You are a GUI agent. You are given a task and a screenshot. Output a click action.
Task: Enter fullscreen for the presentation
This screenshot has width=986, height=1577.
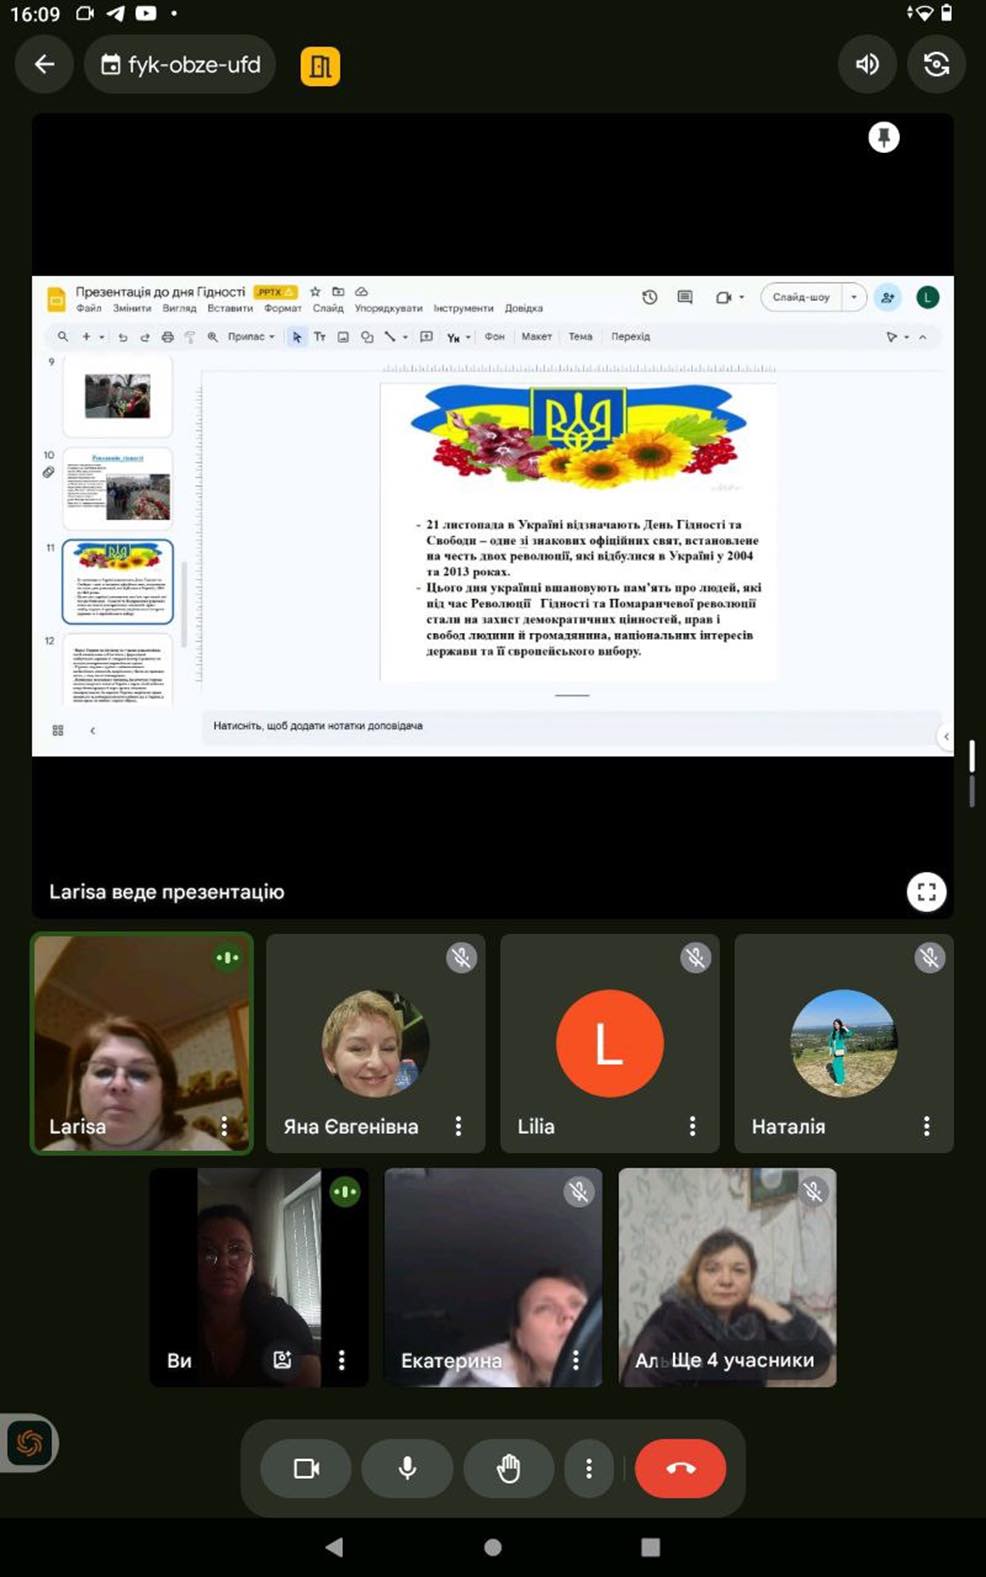point(926,891)
